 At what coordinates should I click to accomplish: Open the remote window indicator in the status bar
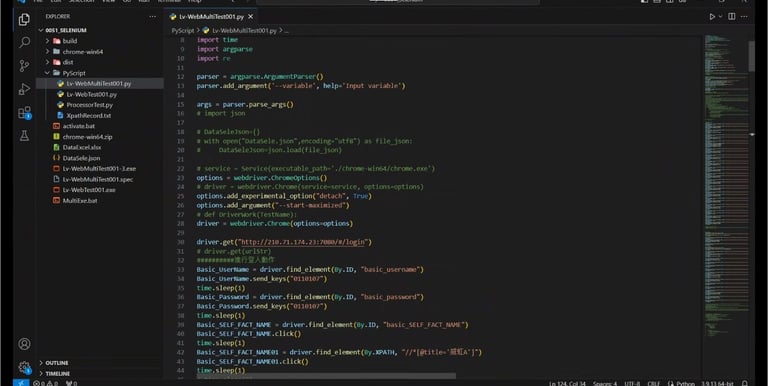coord(21,383)
